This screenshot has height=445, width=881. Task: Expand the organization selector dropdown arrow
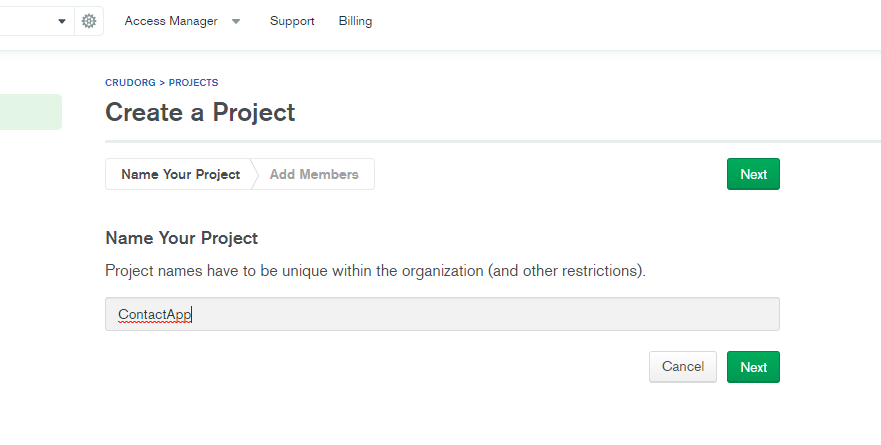click(x=63, y=21)
